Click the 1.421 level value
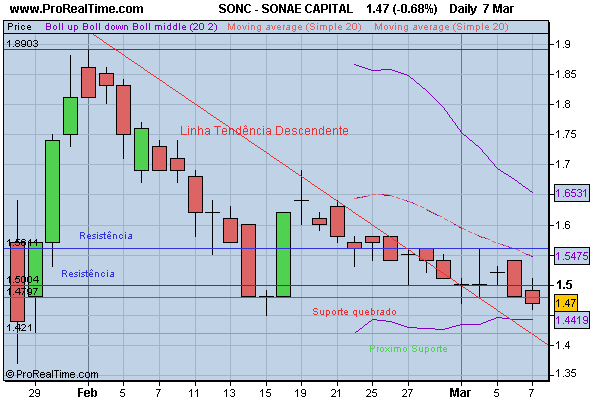The image size is (600, 400). (20, 328)
